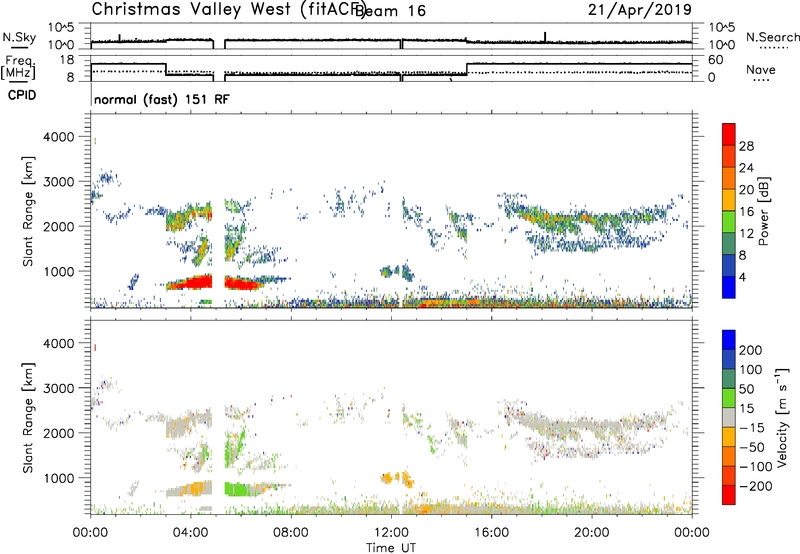Click the 200 tick on the velocity colorbar
This screenshot has width=800, height=554.
pos(751,350)
